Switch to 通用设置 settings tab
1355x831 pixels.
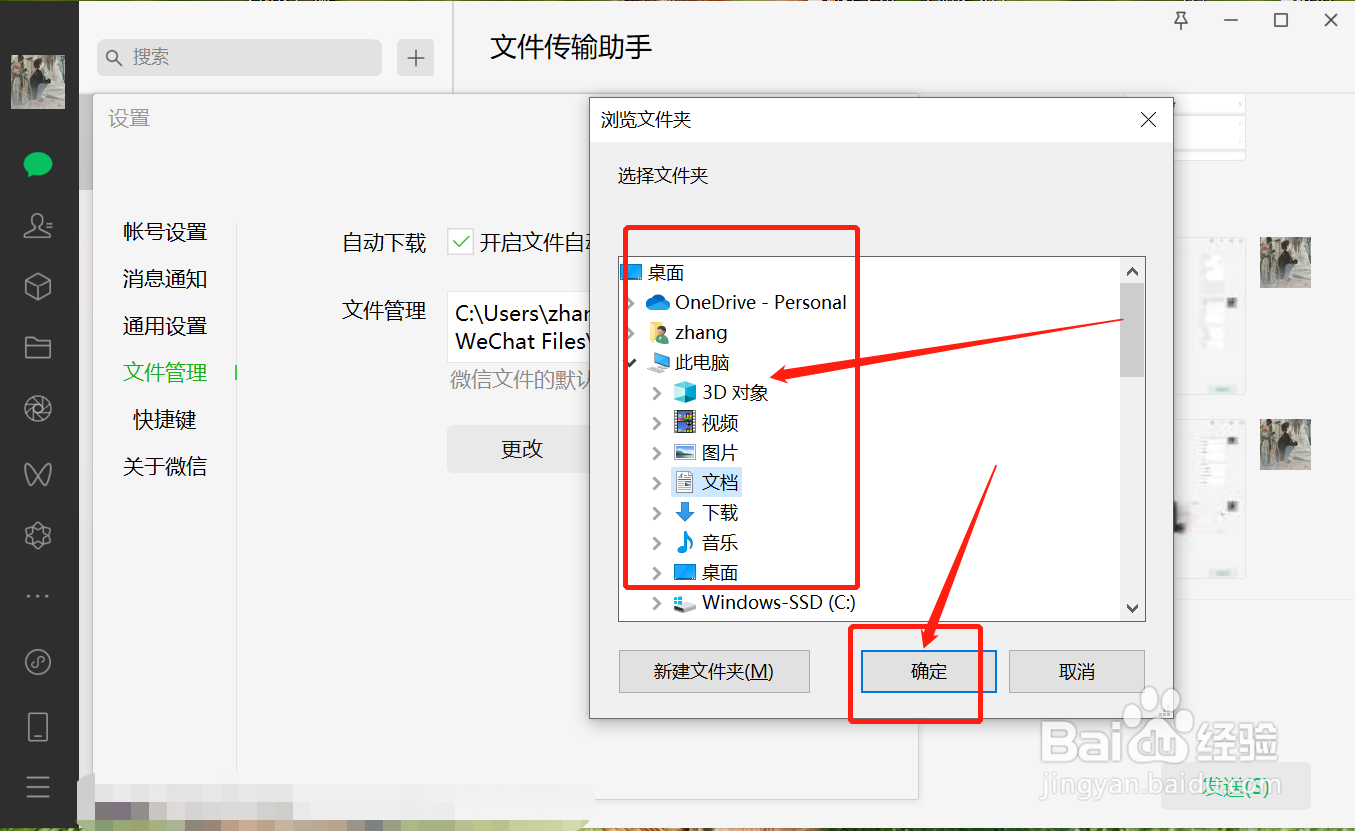(165, 326)
